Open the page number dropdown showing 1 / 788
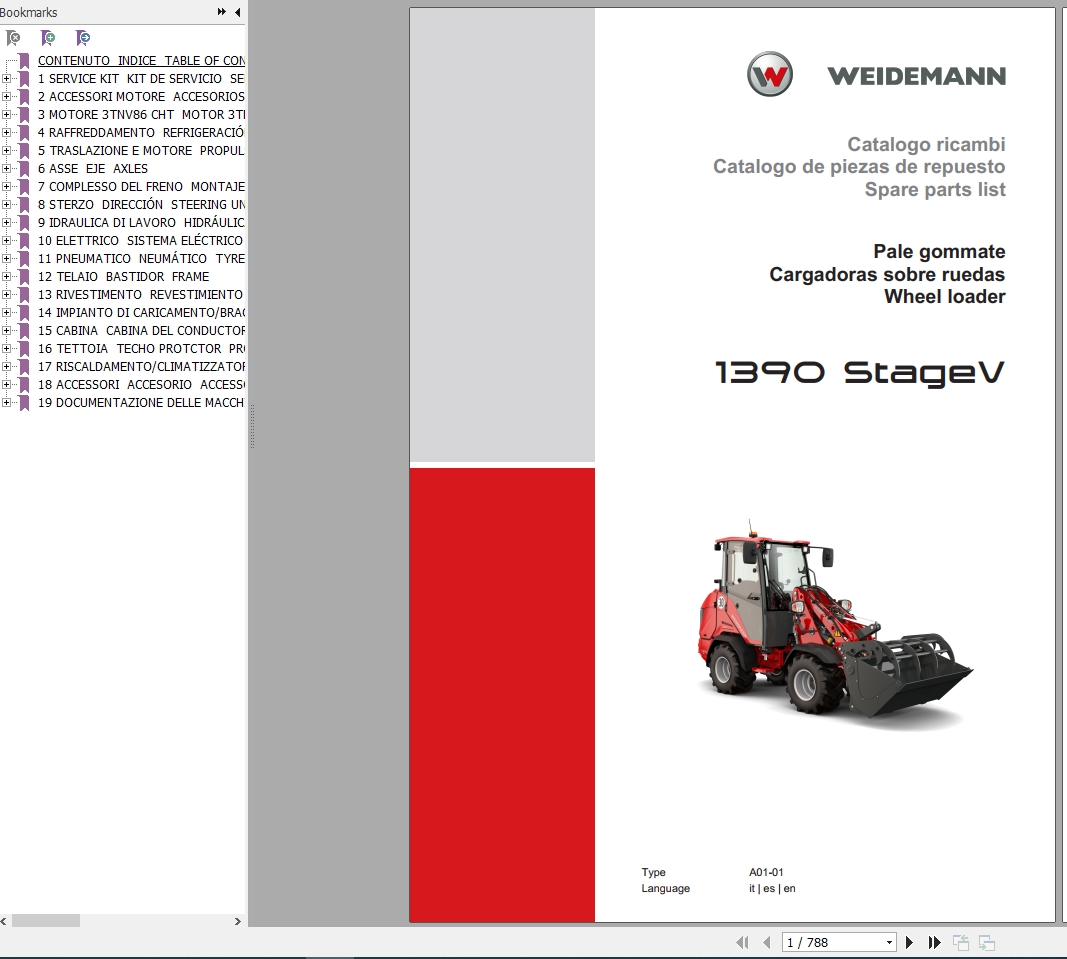The width and height of the screenshot is (1067, 959). [889, 943]
